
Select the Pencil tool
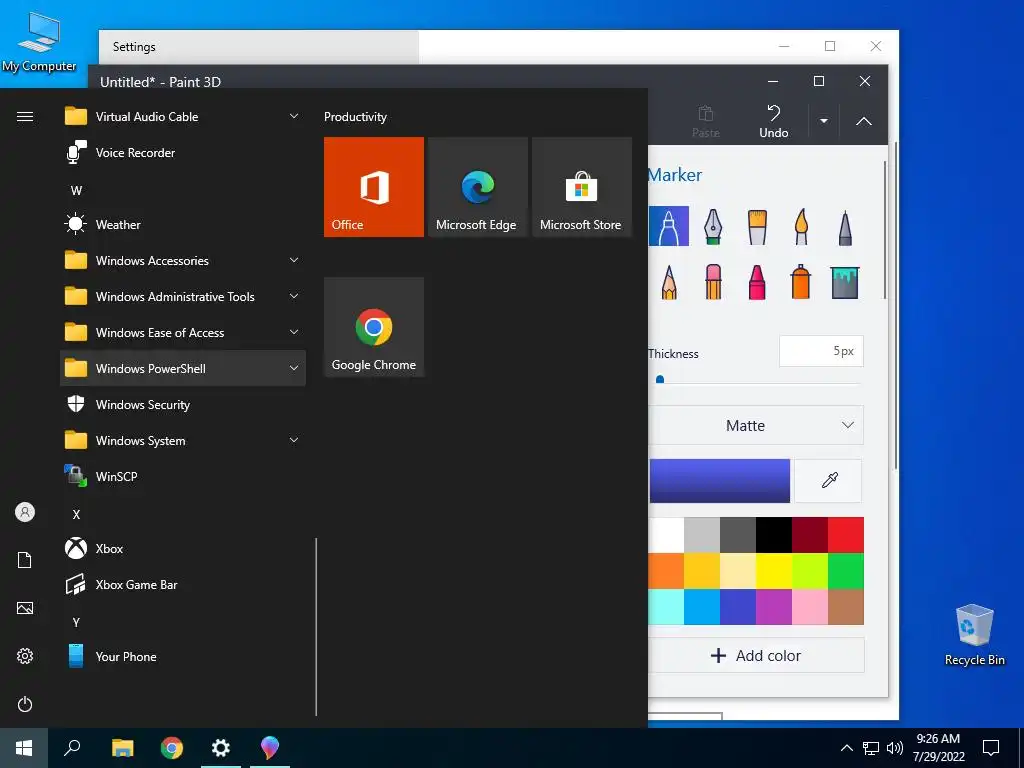[669, 282]
